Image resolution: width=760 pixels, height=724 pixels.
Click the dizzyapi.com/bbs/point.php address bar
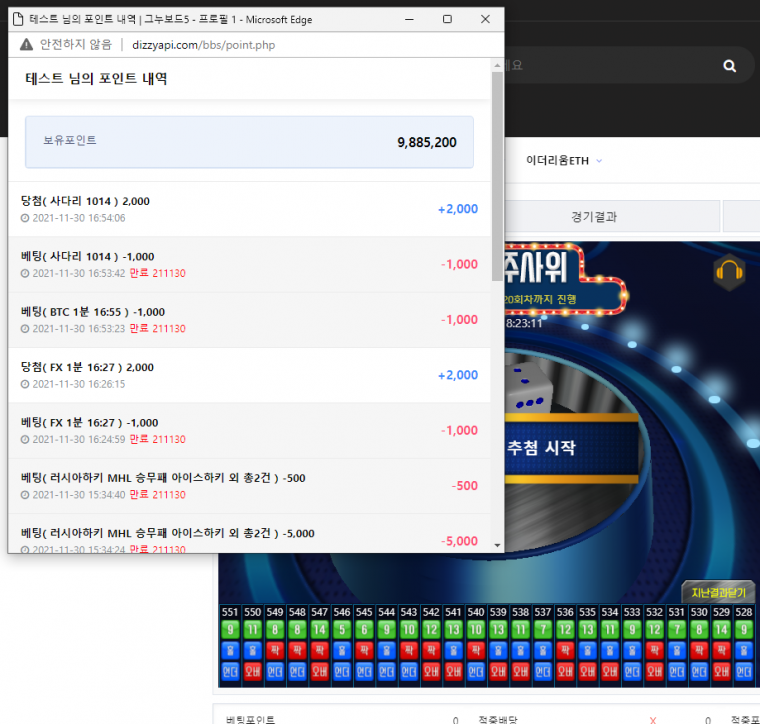point(204,45)
